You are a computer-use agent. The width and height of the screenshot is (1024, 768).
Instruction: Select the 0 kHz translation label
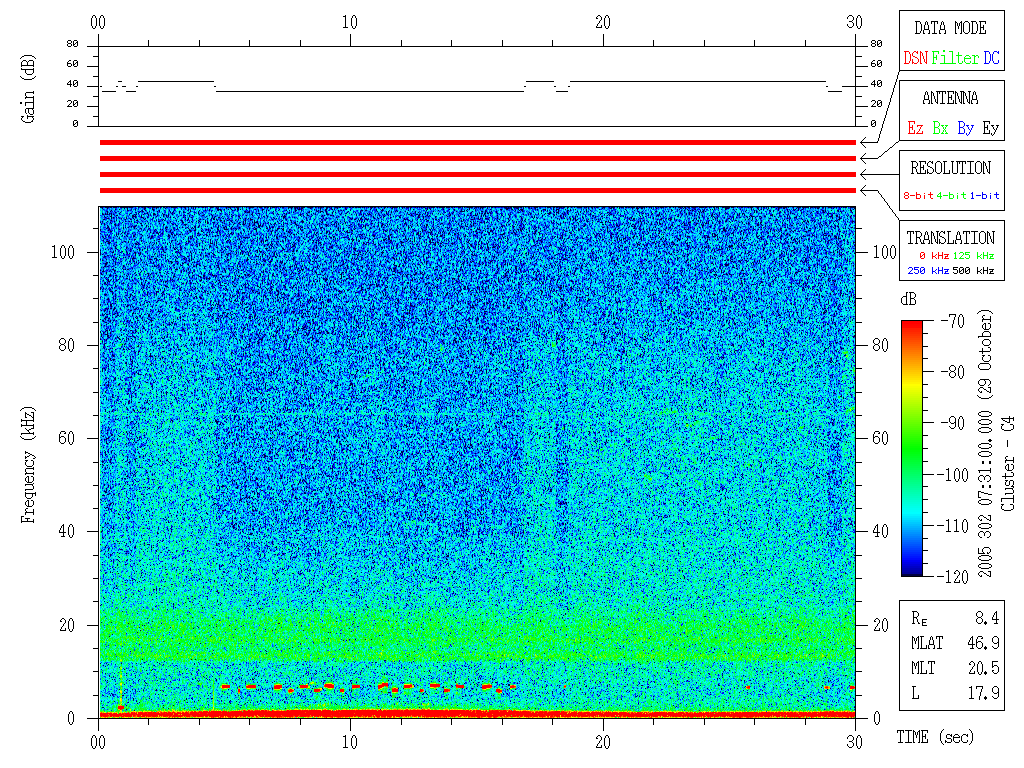(x=934, y=255)
